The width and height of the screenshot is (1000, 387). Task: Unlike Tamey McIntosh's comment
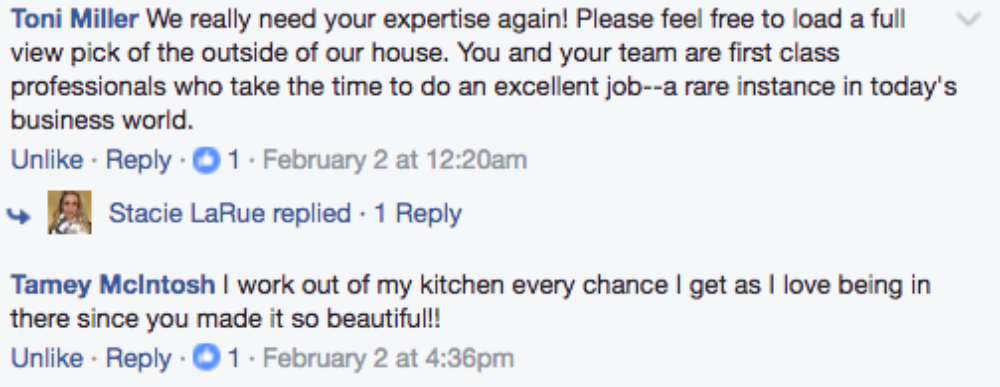(47, 358)
